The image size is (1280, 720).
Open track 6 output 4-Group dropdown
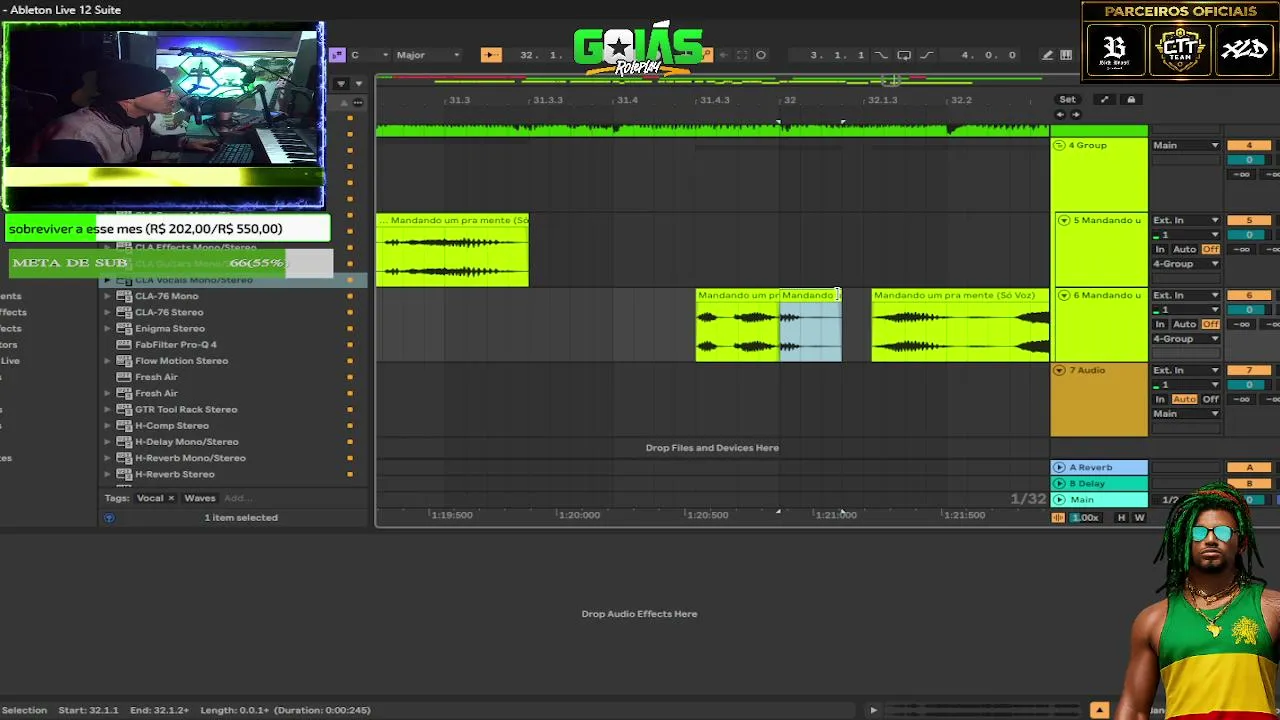click(x=1186, y=339)
